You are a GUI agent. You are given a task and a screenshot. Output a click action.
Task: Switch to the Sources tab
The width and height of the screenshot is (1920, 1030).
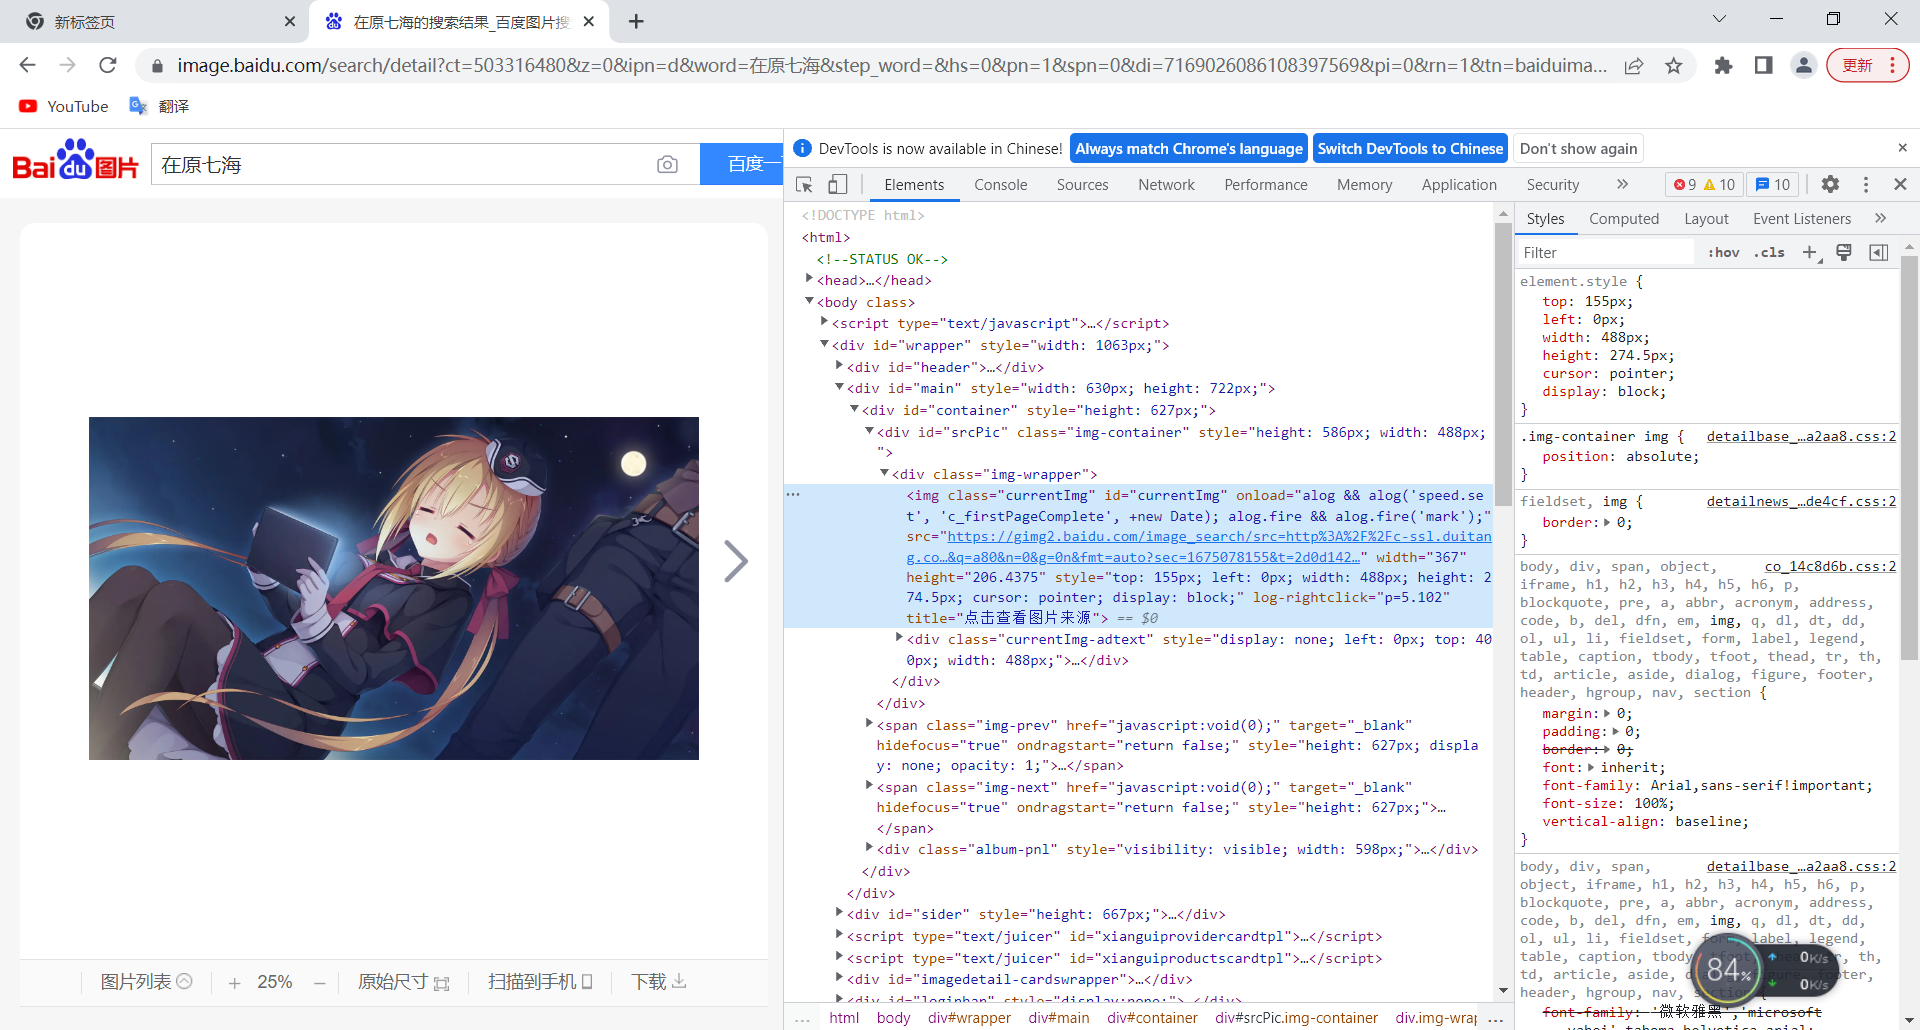[x=1082, y=185]
